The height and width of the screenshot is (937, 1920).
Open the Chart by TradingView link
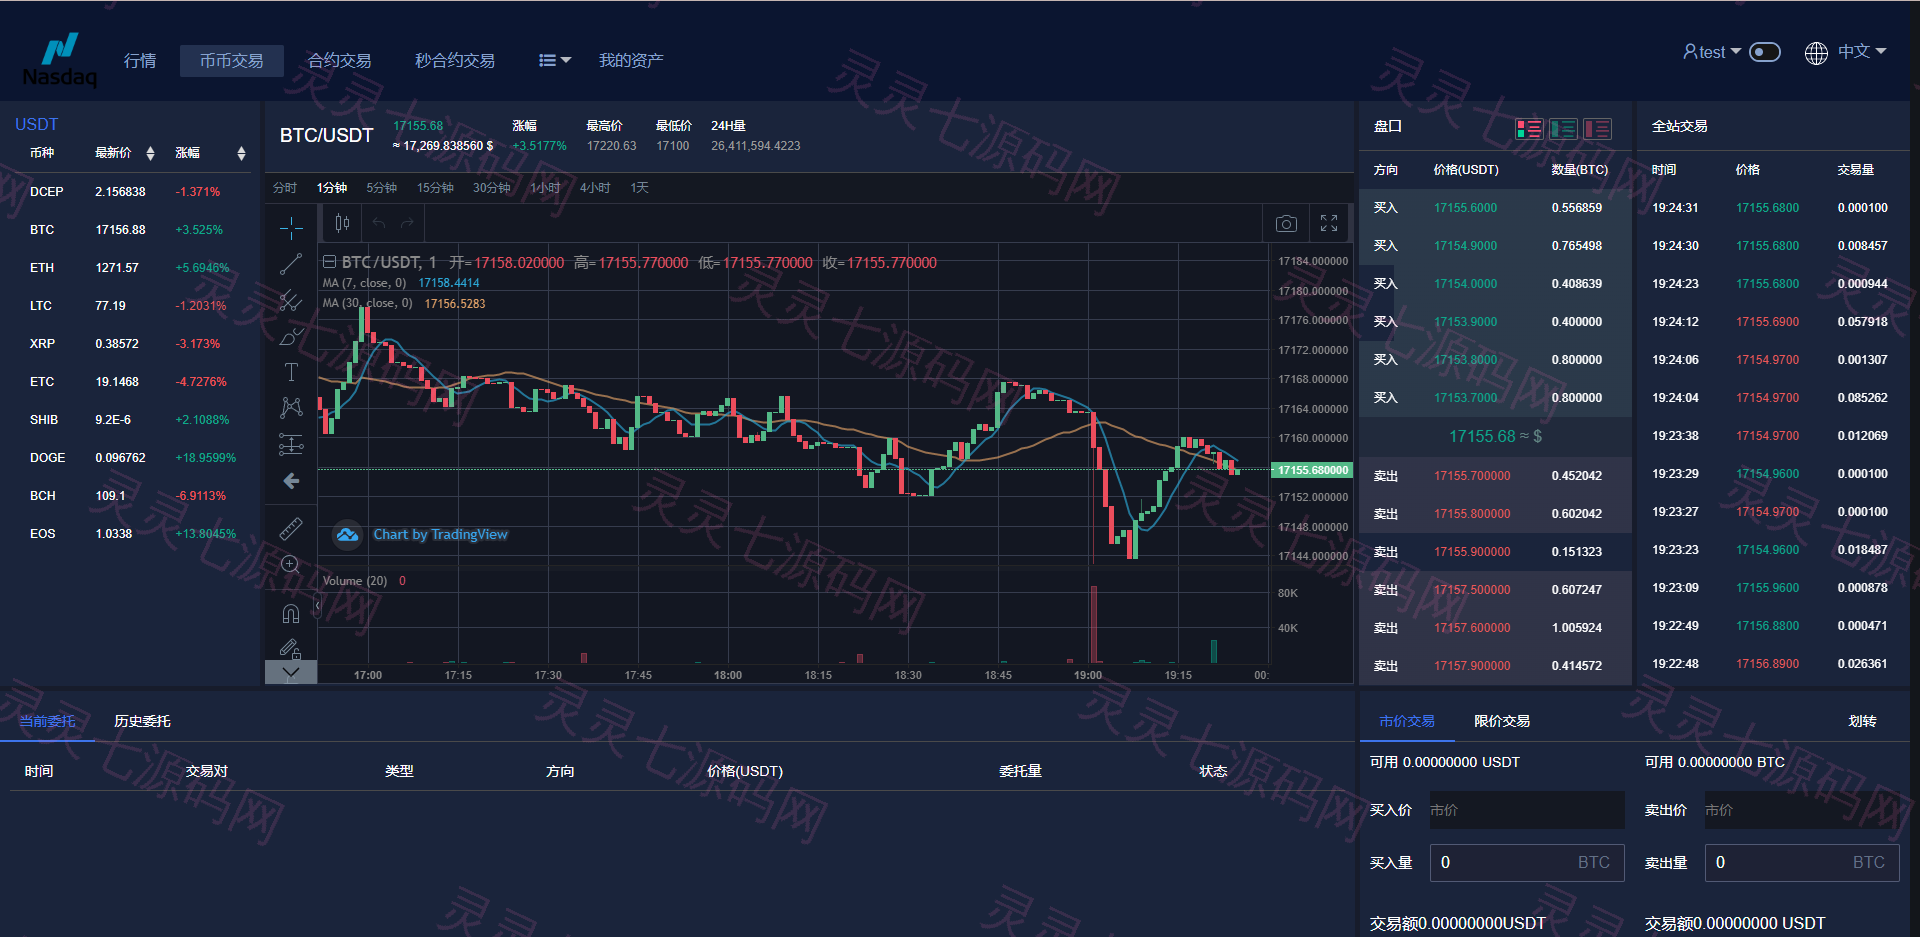(x=440, y=535)
